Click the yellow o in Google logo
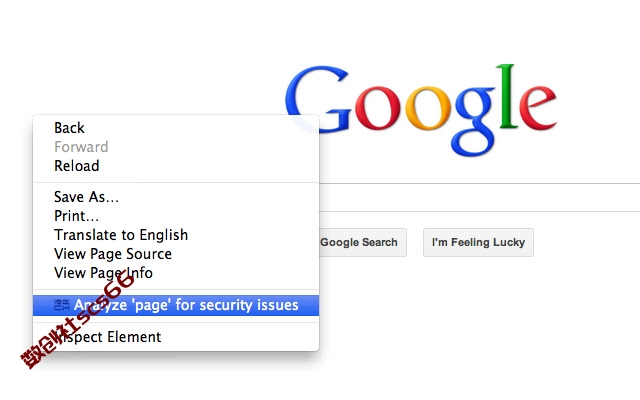 coord(428,108)
